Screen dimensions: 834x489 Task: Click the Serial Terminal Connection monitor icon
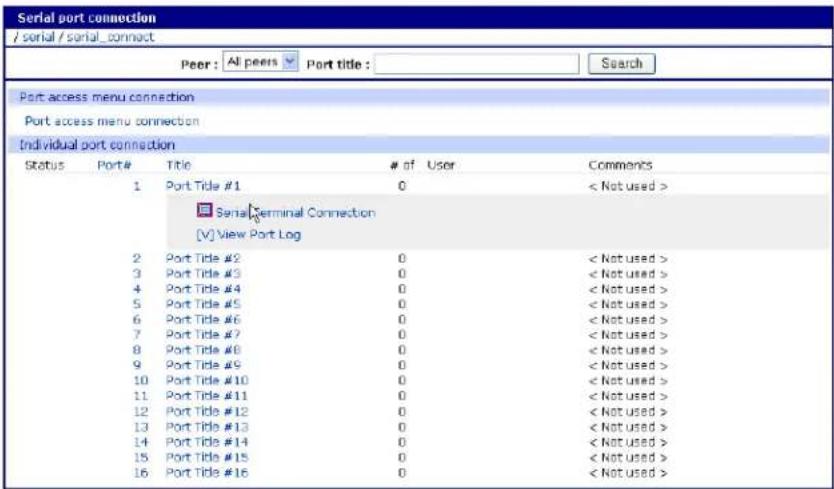pos(204,211)
